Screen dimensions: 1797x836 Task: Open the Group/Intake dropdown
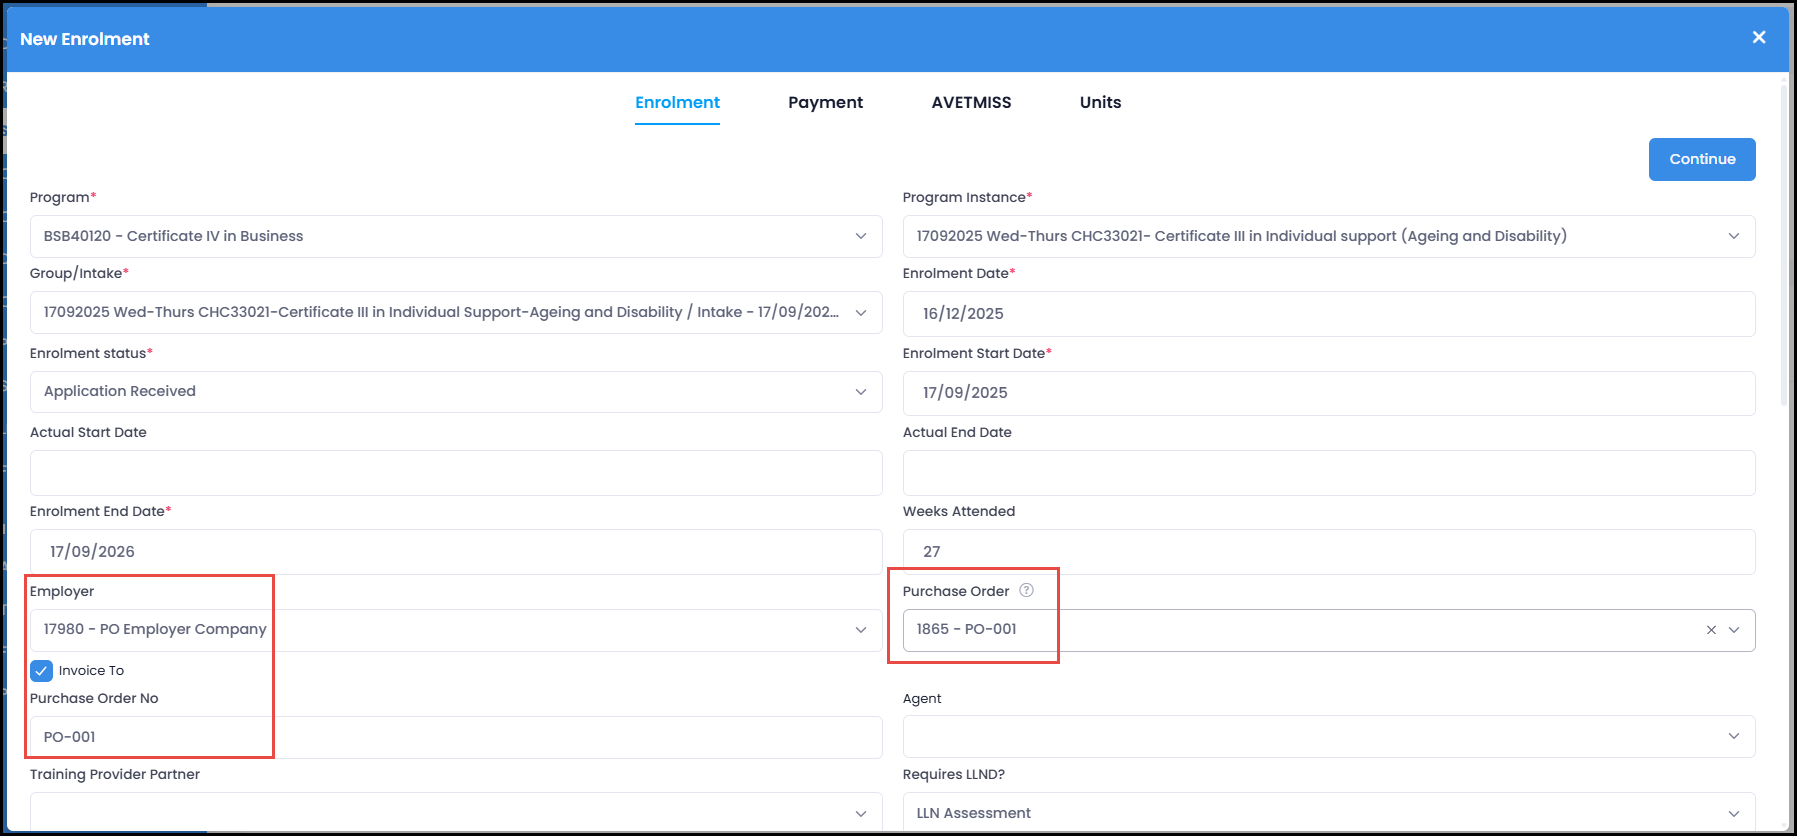pos(455,313)
